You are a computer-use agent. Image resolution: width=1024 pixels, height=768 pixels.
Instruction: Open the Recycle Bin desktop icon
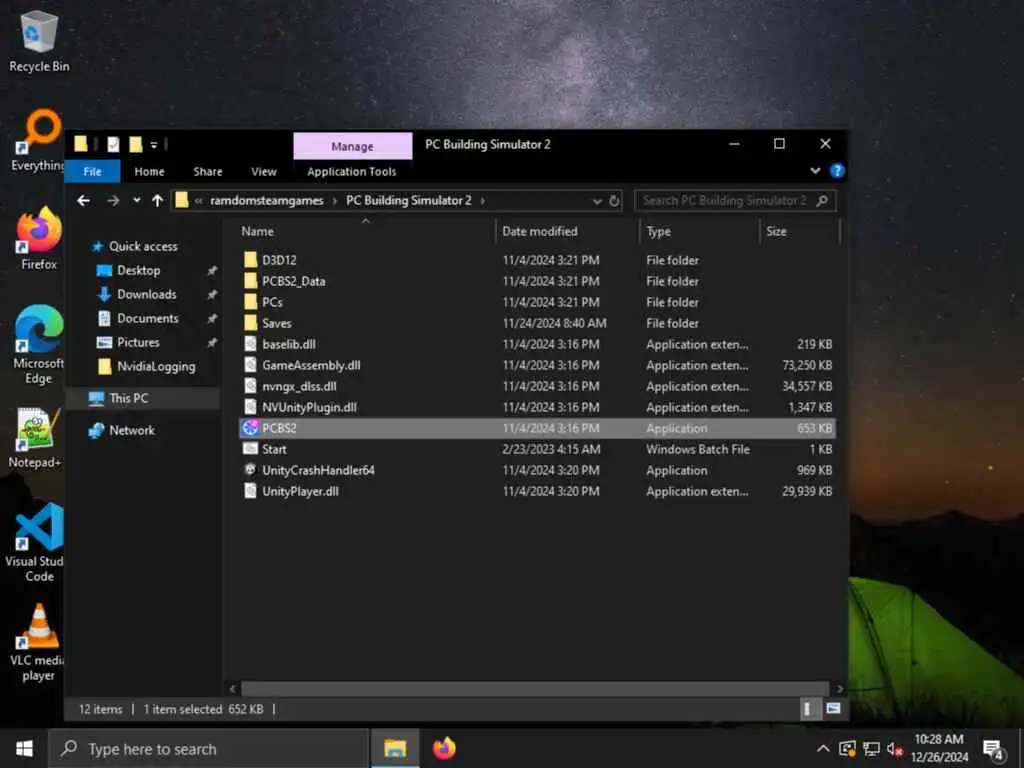39,42
